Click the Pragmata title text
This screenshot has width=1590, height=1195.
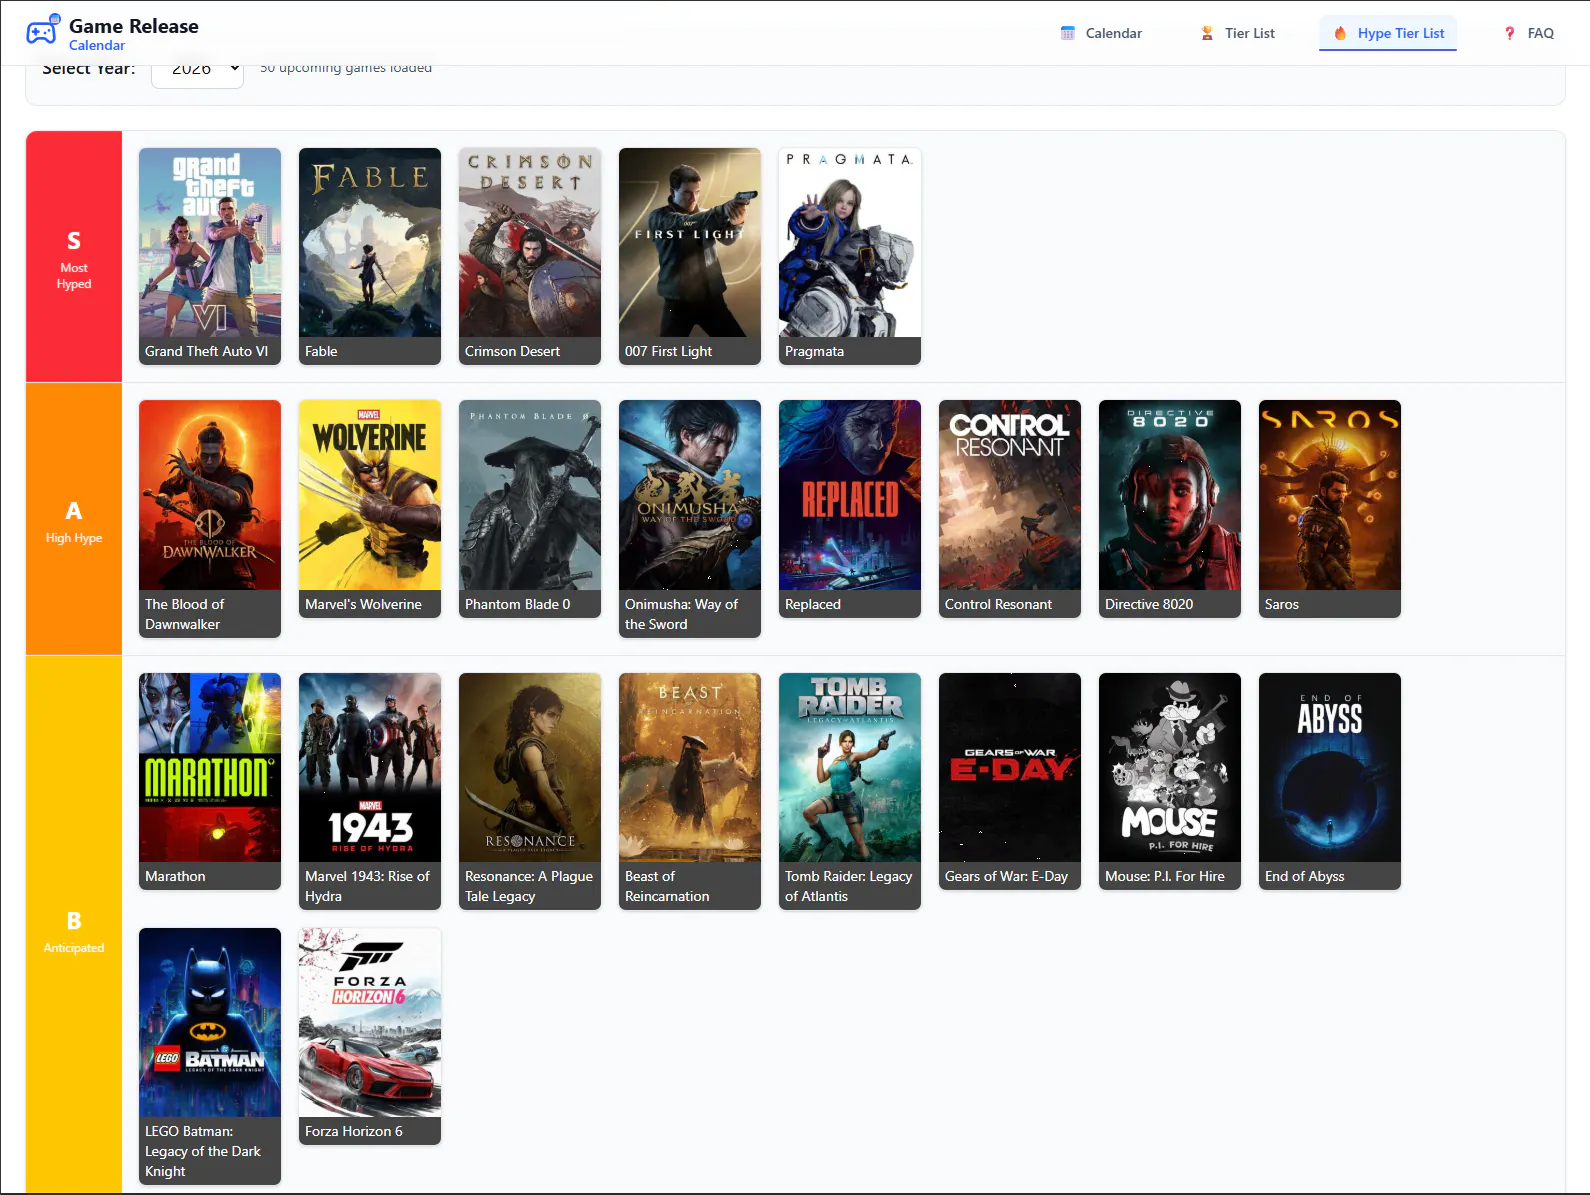814,351
